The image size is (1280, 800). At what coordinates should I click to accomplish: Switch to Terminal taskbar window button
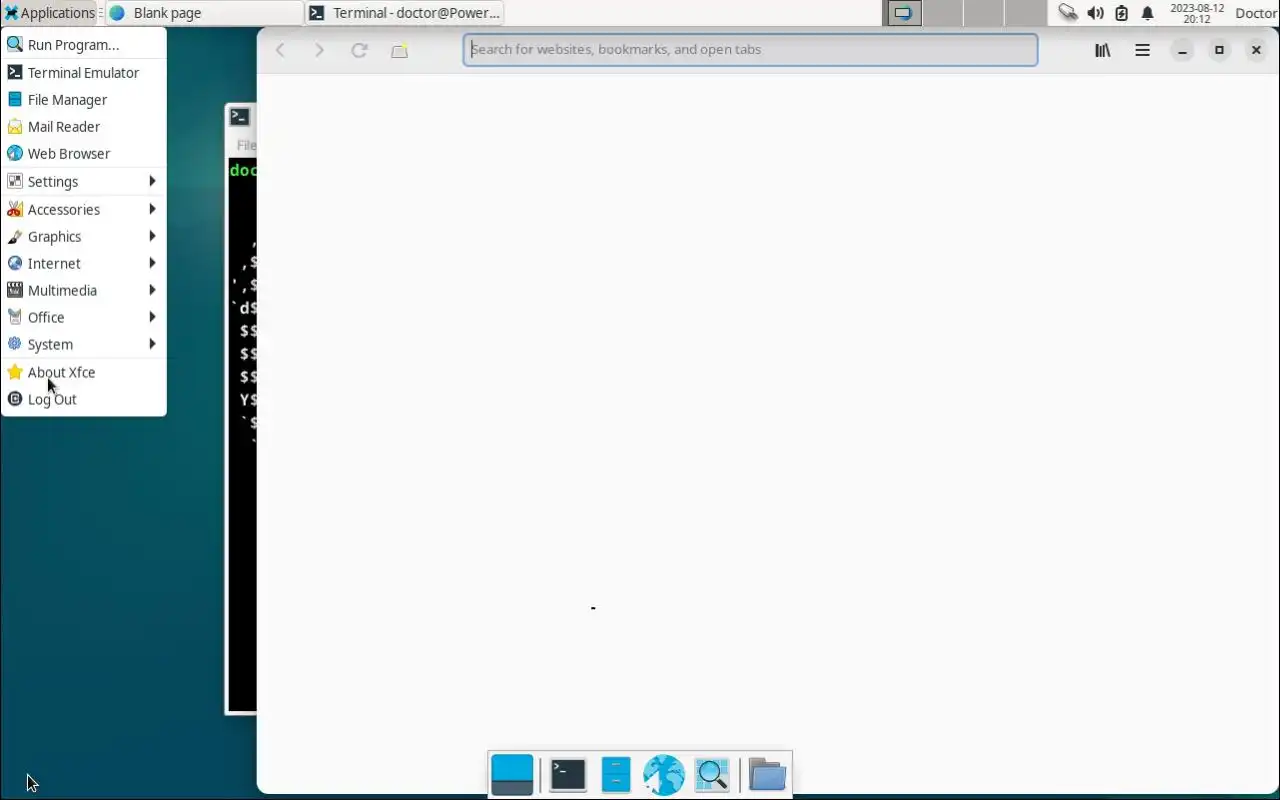click(404, 13)
